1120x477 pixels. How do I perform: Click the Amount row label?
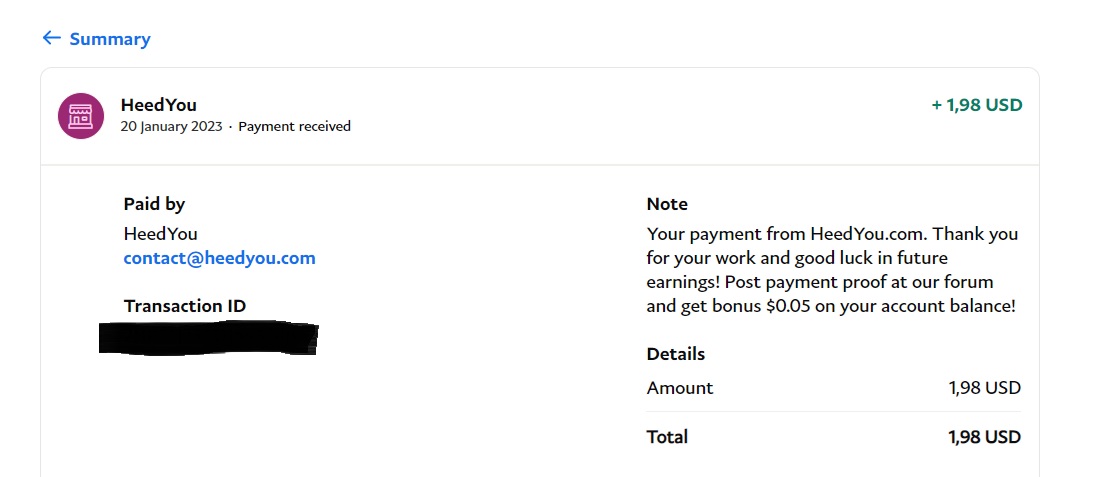click(680, 388)
